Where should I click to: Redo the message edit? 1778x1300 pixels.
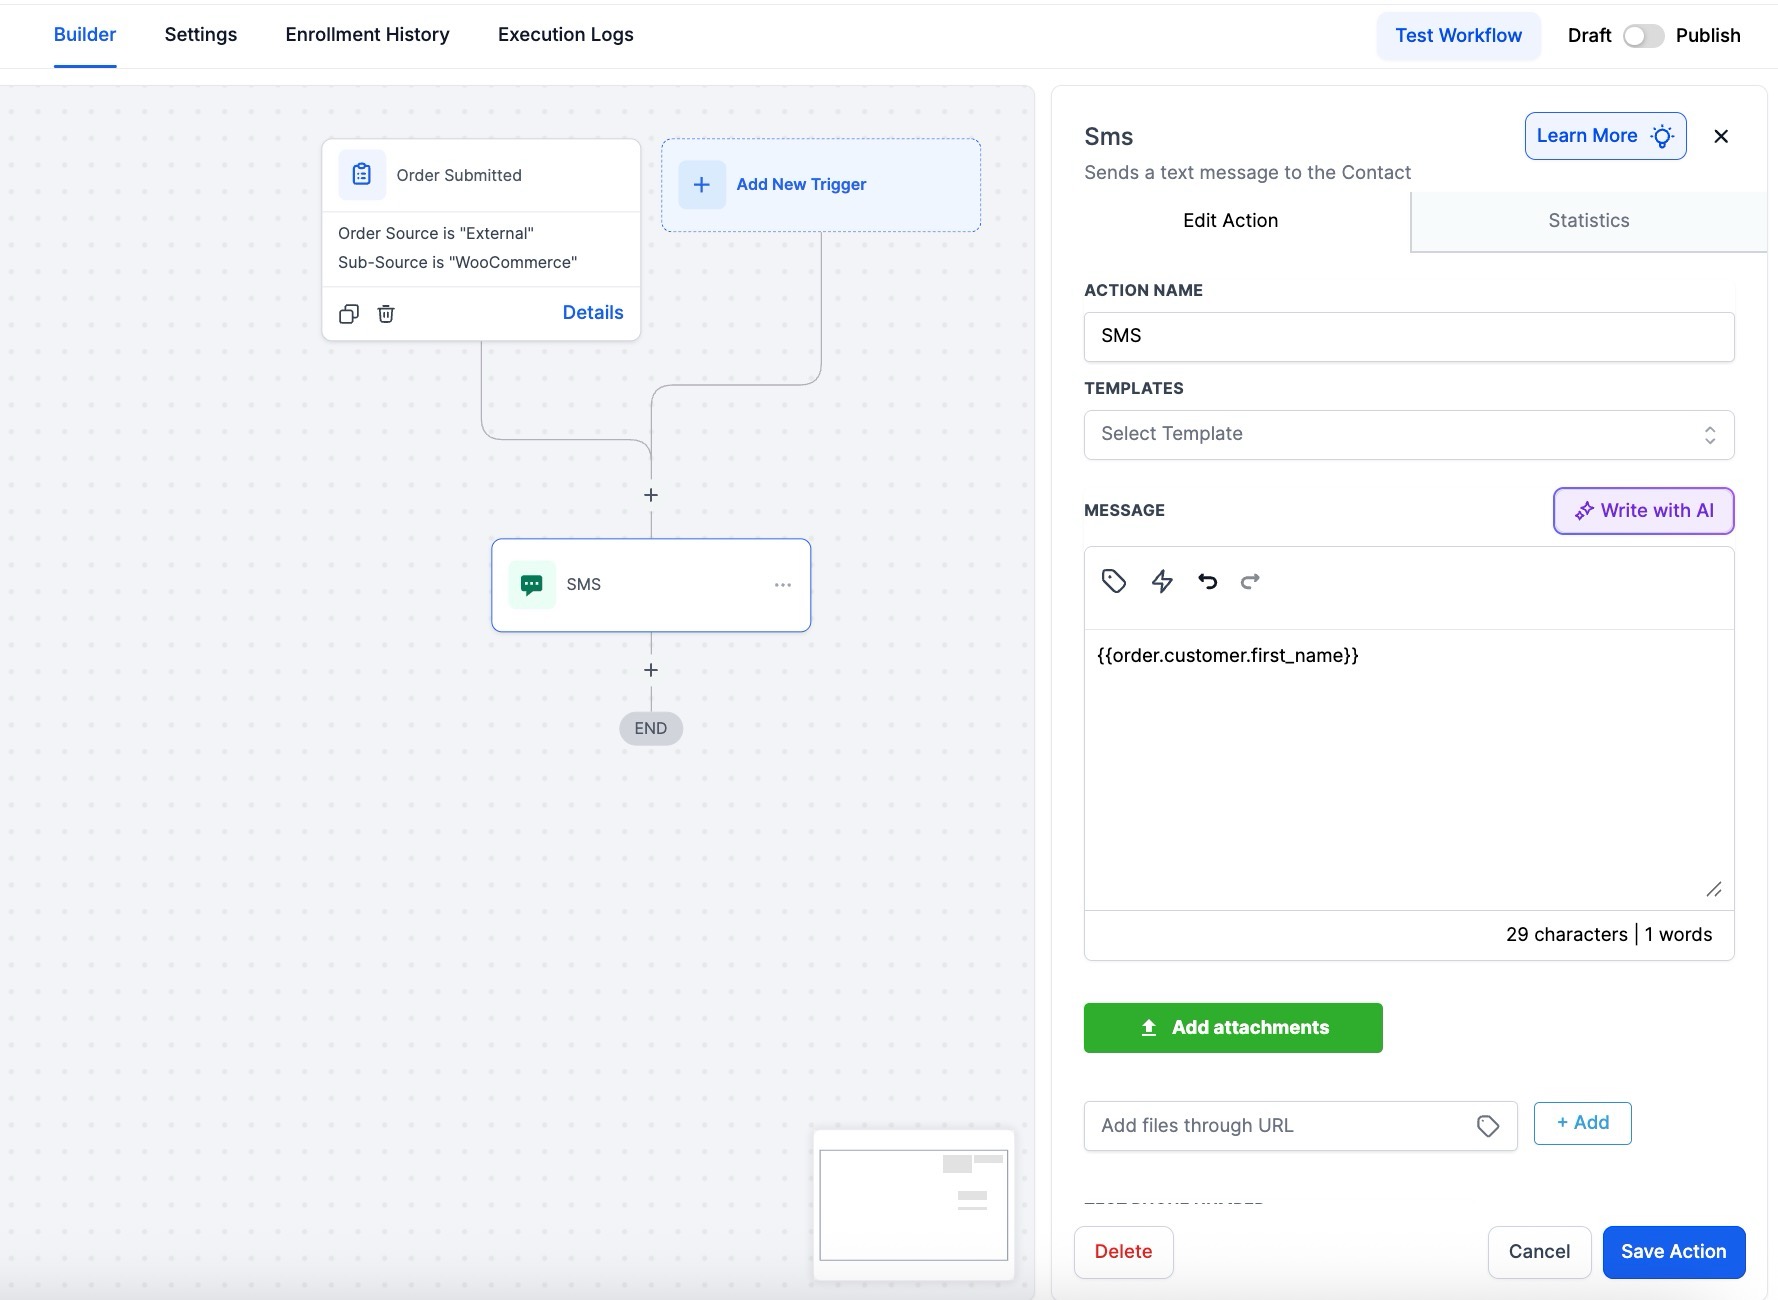[1250, 581]
